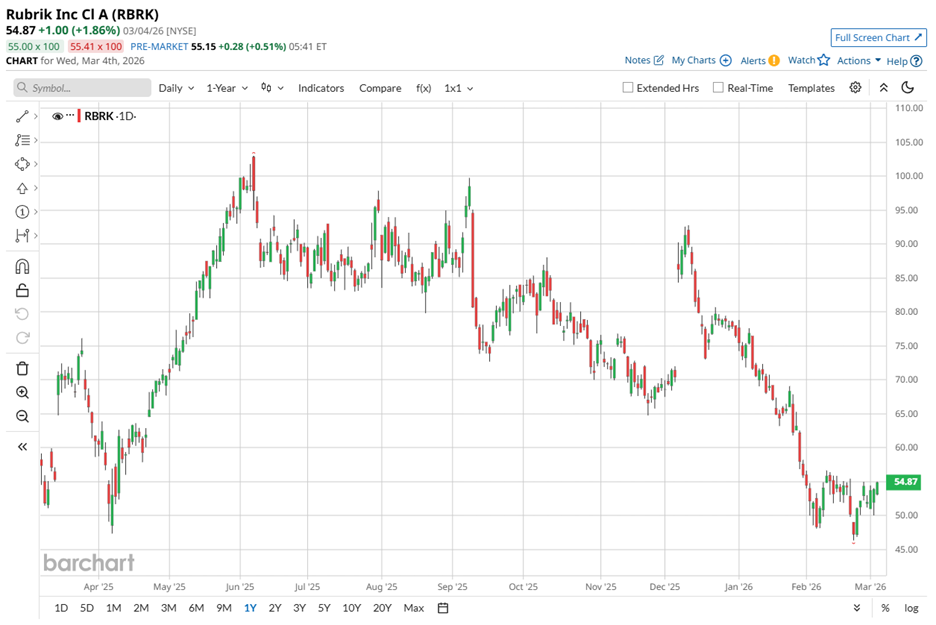Enable the magnet snap mode
The image size is (936, 625).
tap(22, 267)
